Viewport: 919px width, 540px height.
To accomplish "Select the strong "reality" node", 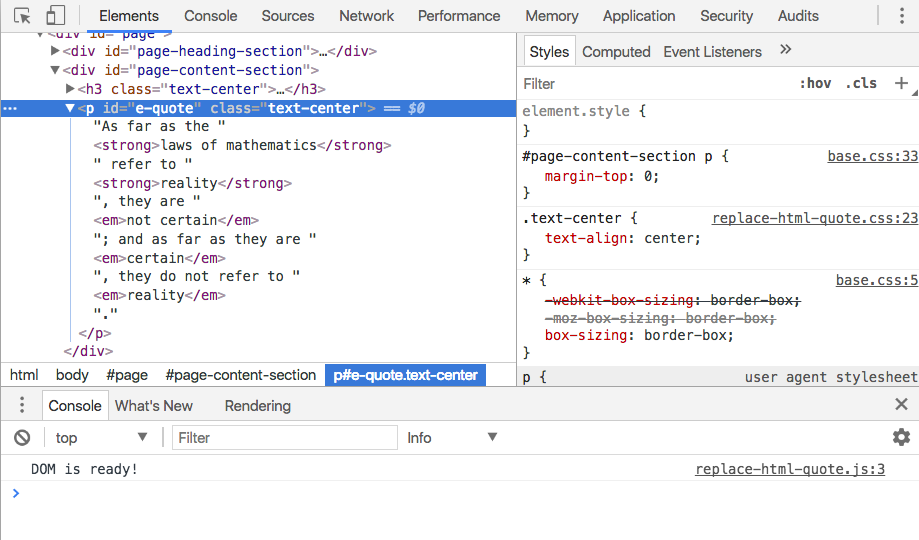I will [192, 183].
